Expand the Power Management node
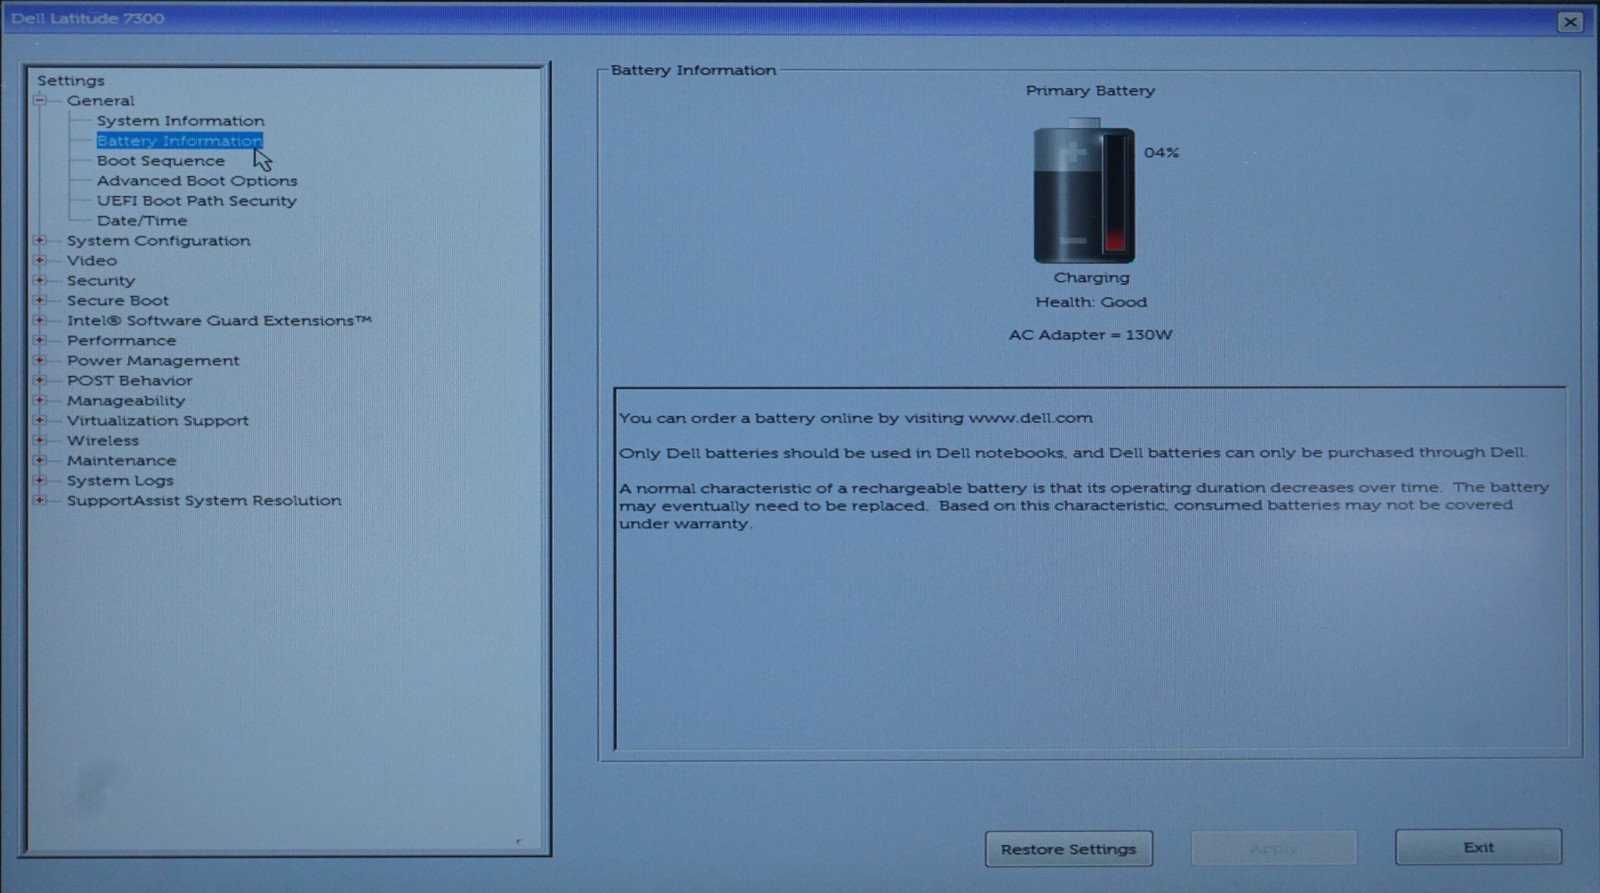This screenshot has width=1600, height=893. tap(40, 360)
